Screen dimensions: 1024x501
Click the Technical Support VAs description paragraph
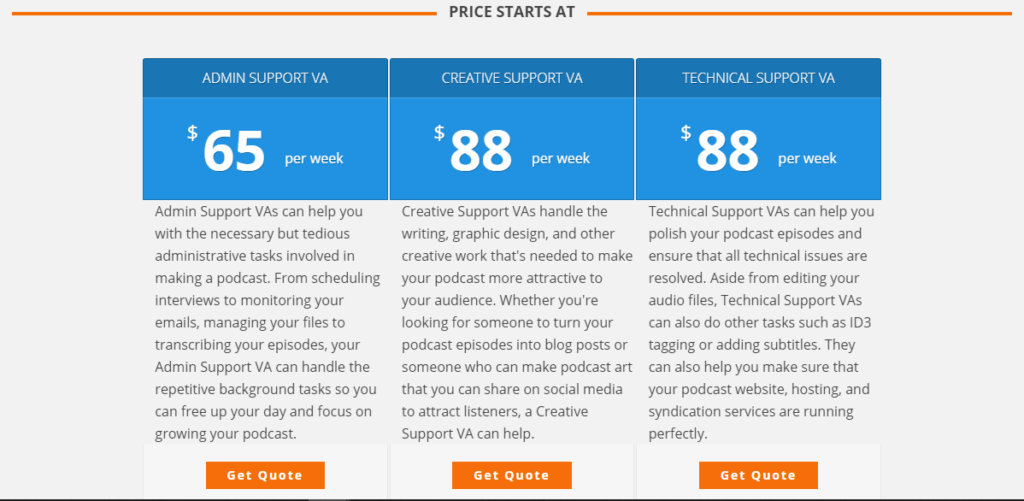761,323
